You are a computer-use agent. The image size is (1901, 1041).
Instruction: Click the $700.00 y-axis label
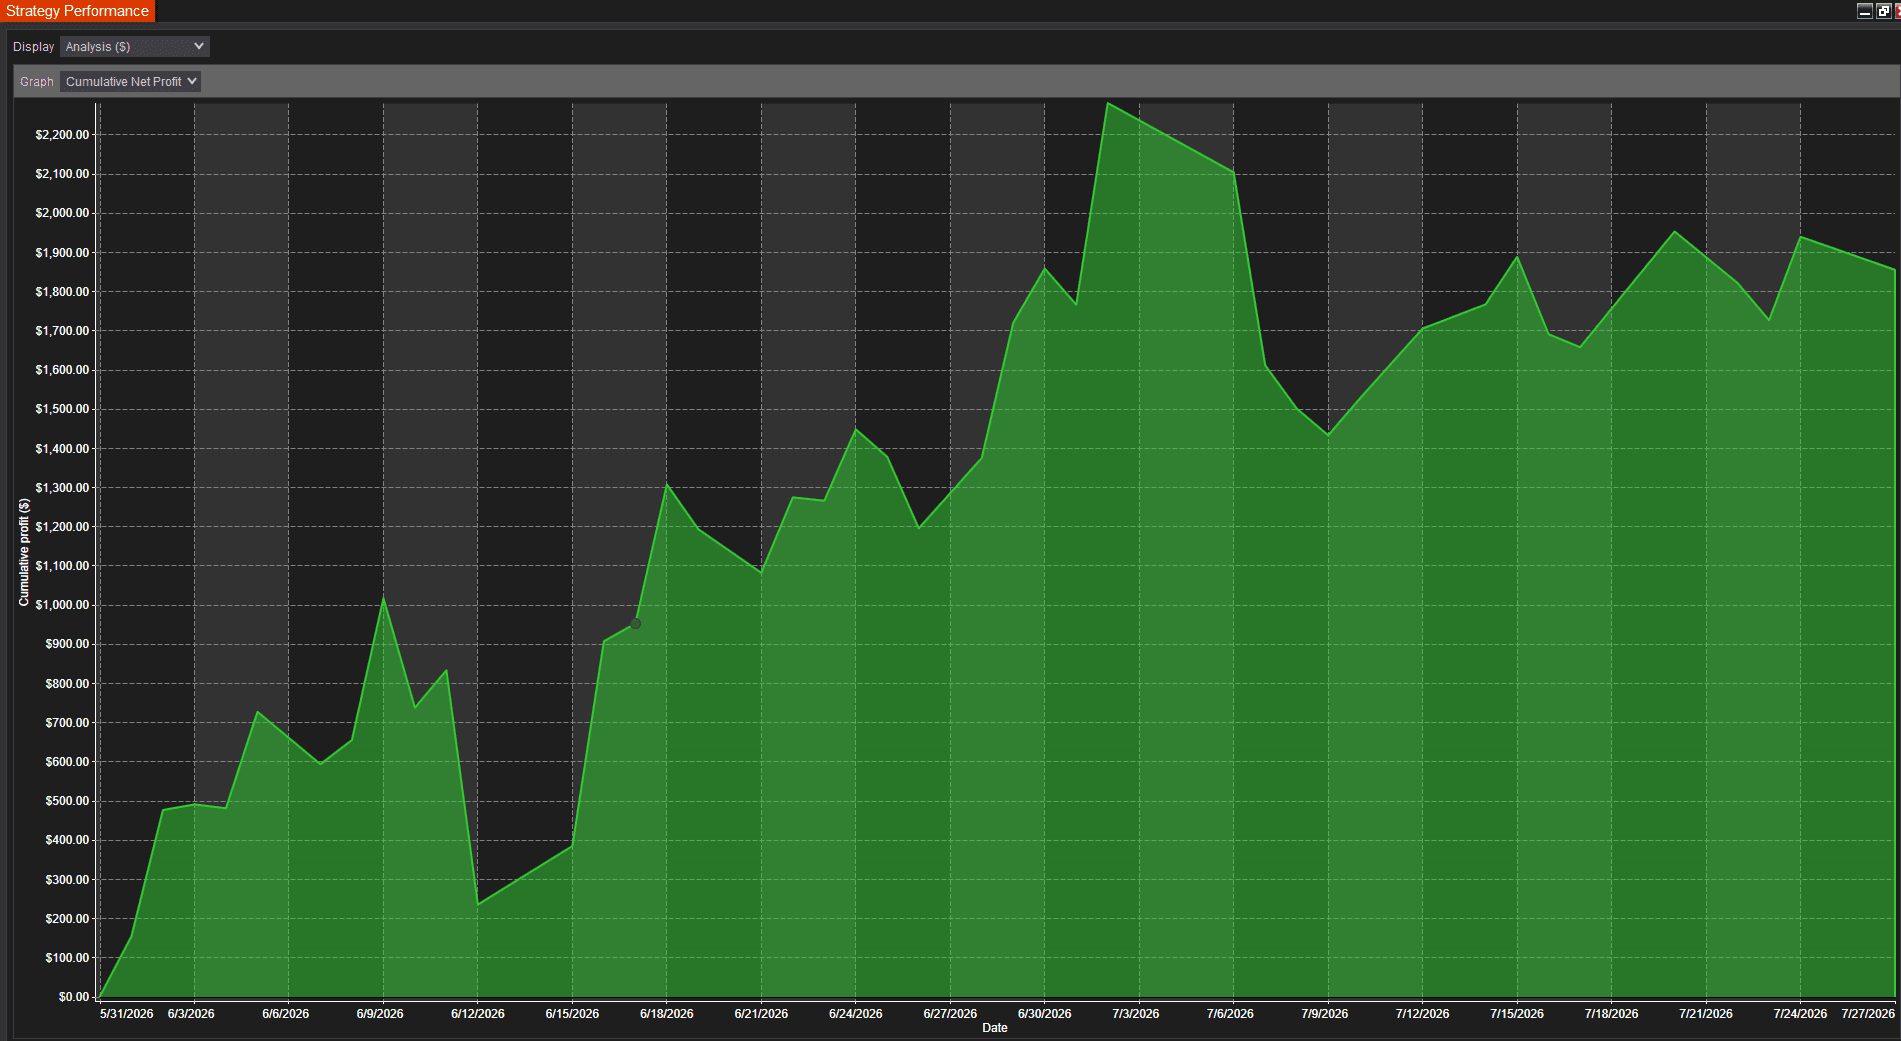[67, 723]
